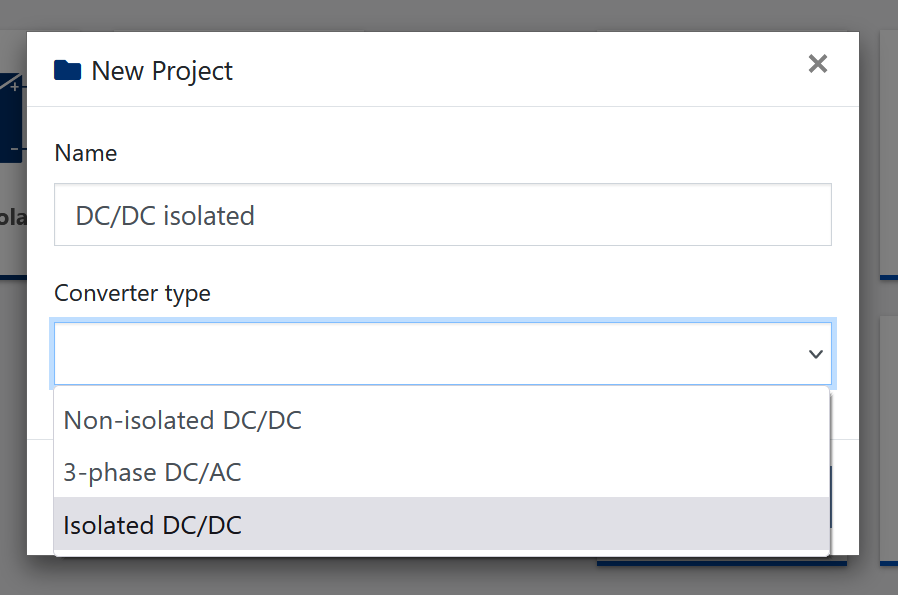Focus the Name field containing DC/DC isolated

442,214
